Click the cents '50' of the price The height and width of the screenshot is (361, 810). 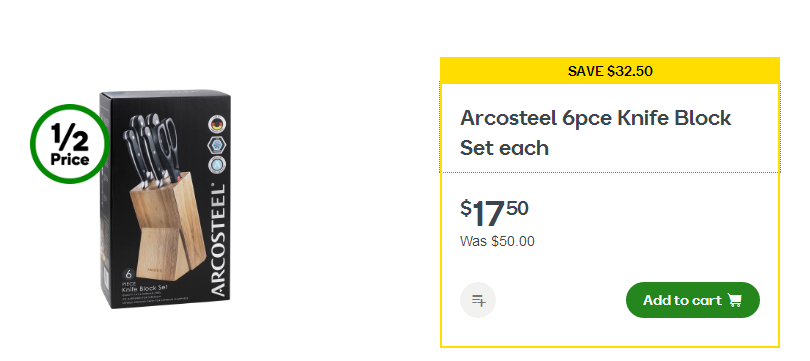click(518, 208)
